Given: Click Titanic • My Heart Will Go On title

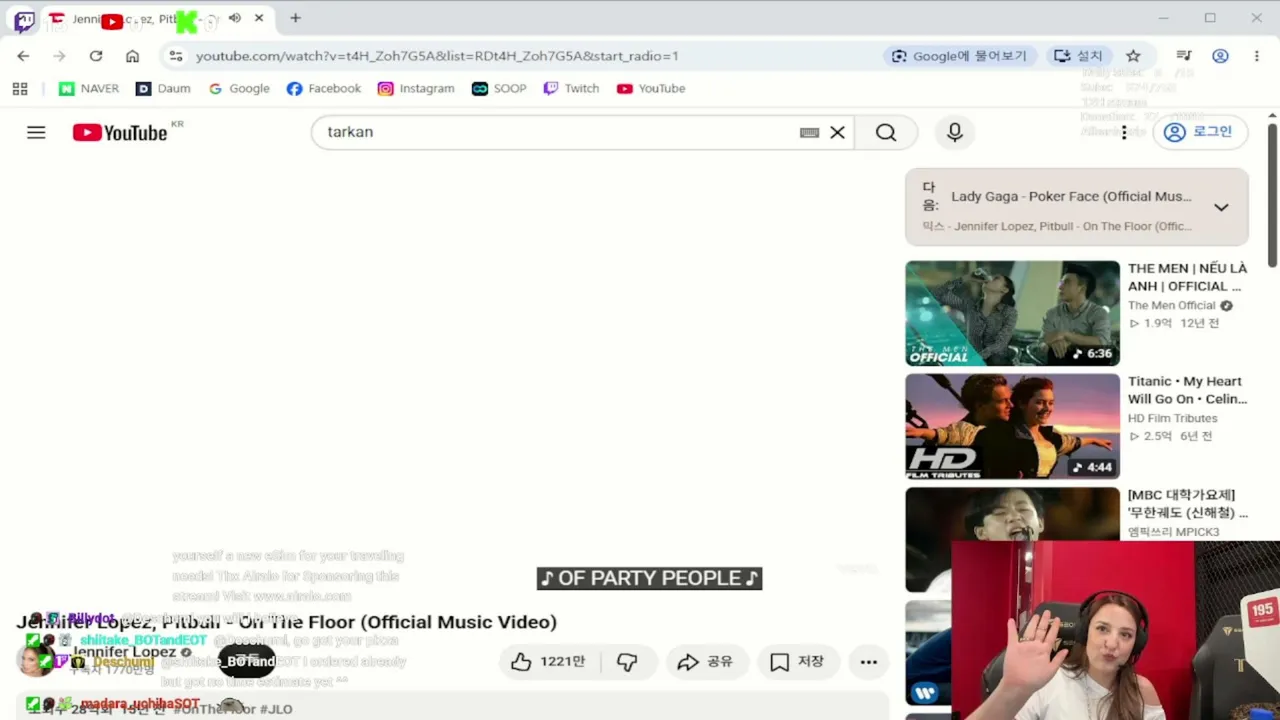Looking at the screenshot, I should coord(1187,390).
